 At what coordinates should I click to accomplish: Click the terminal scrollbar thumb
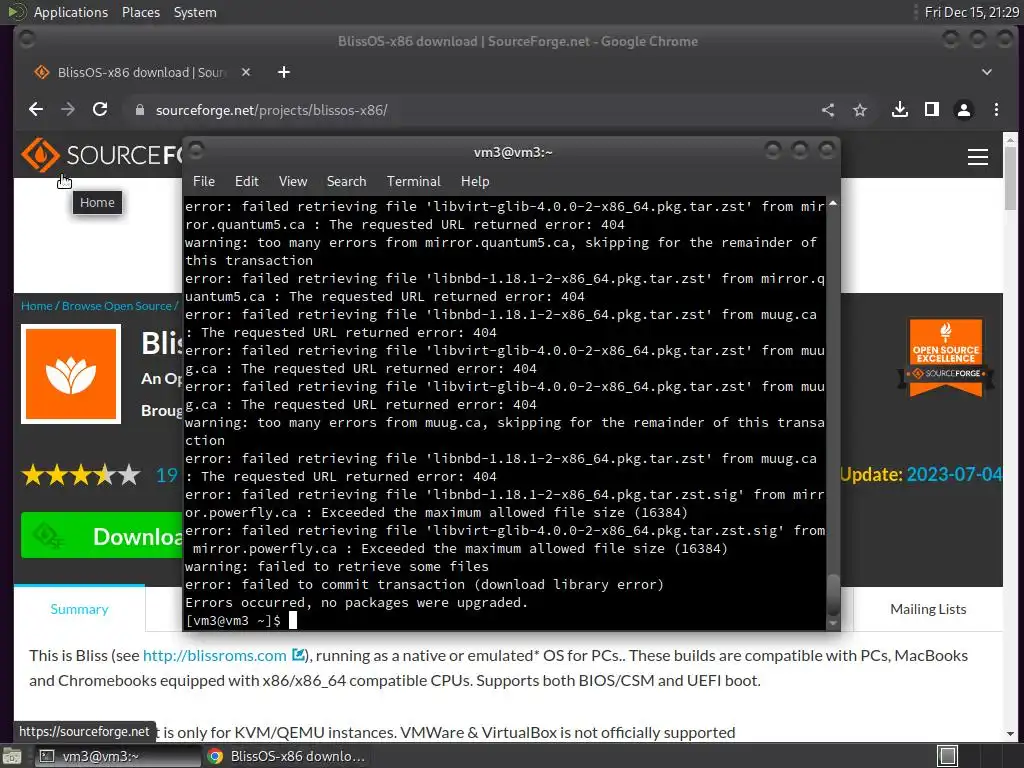coord(833,594)
